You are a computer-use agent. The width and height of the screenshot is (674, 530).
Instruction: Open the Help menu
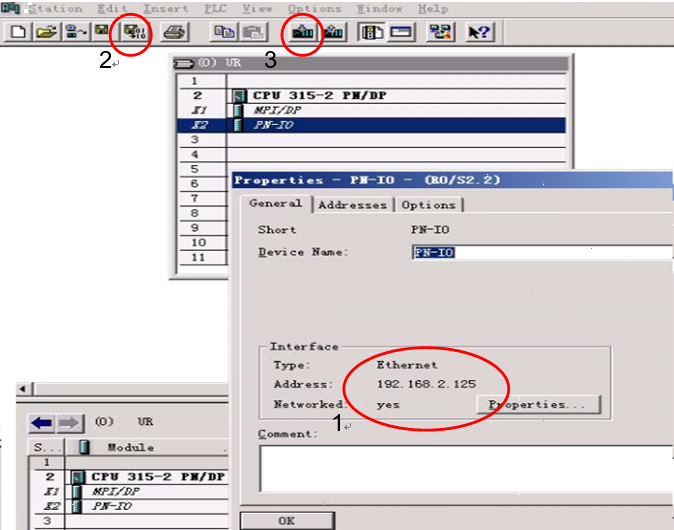433,9
